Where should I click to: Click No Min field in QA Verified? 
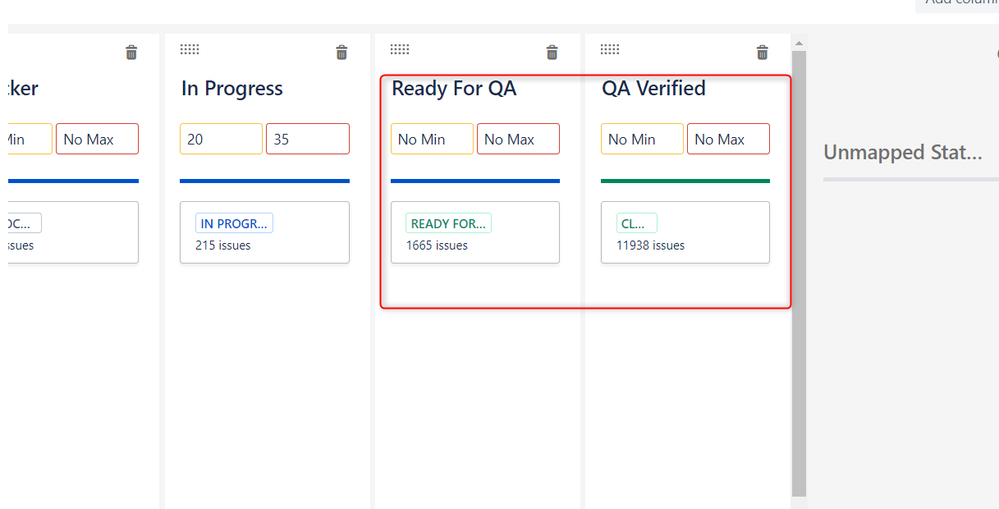[x=642, y=139]
